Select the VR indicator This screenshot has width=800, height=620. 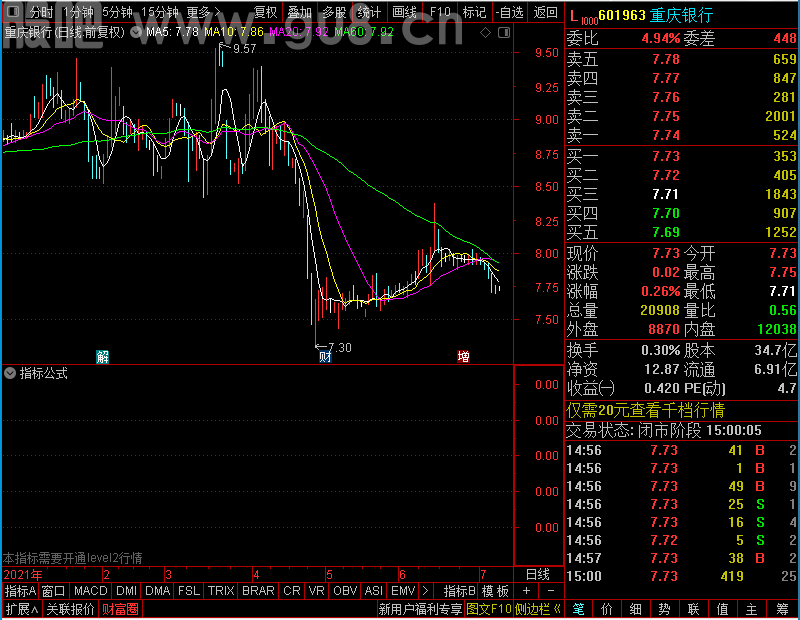pos(316,591)
